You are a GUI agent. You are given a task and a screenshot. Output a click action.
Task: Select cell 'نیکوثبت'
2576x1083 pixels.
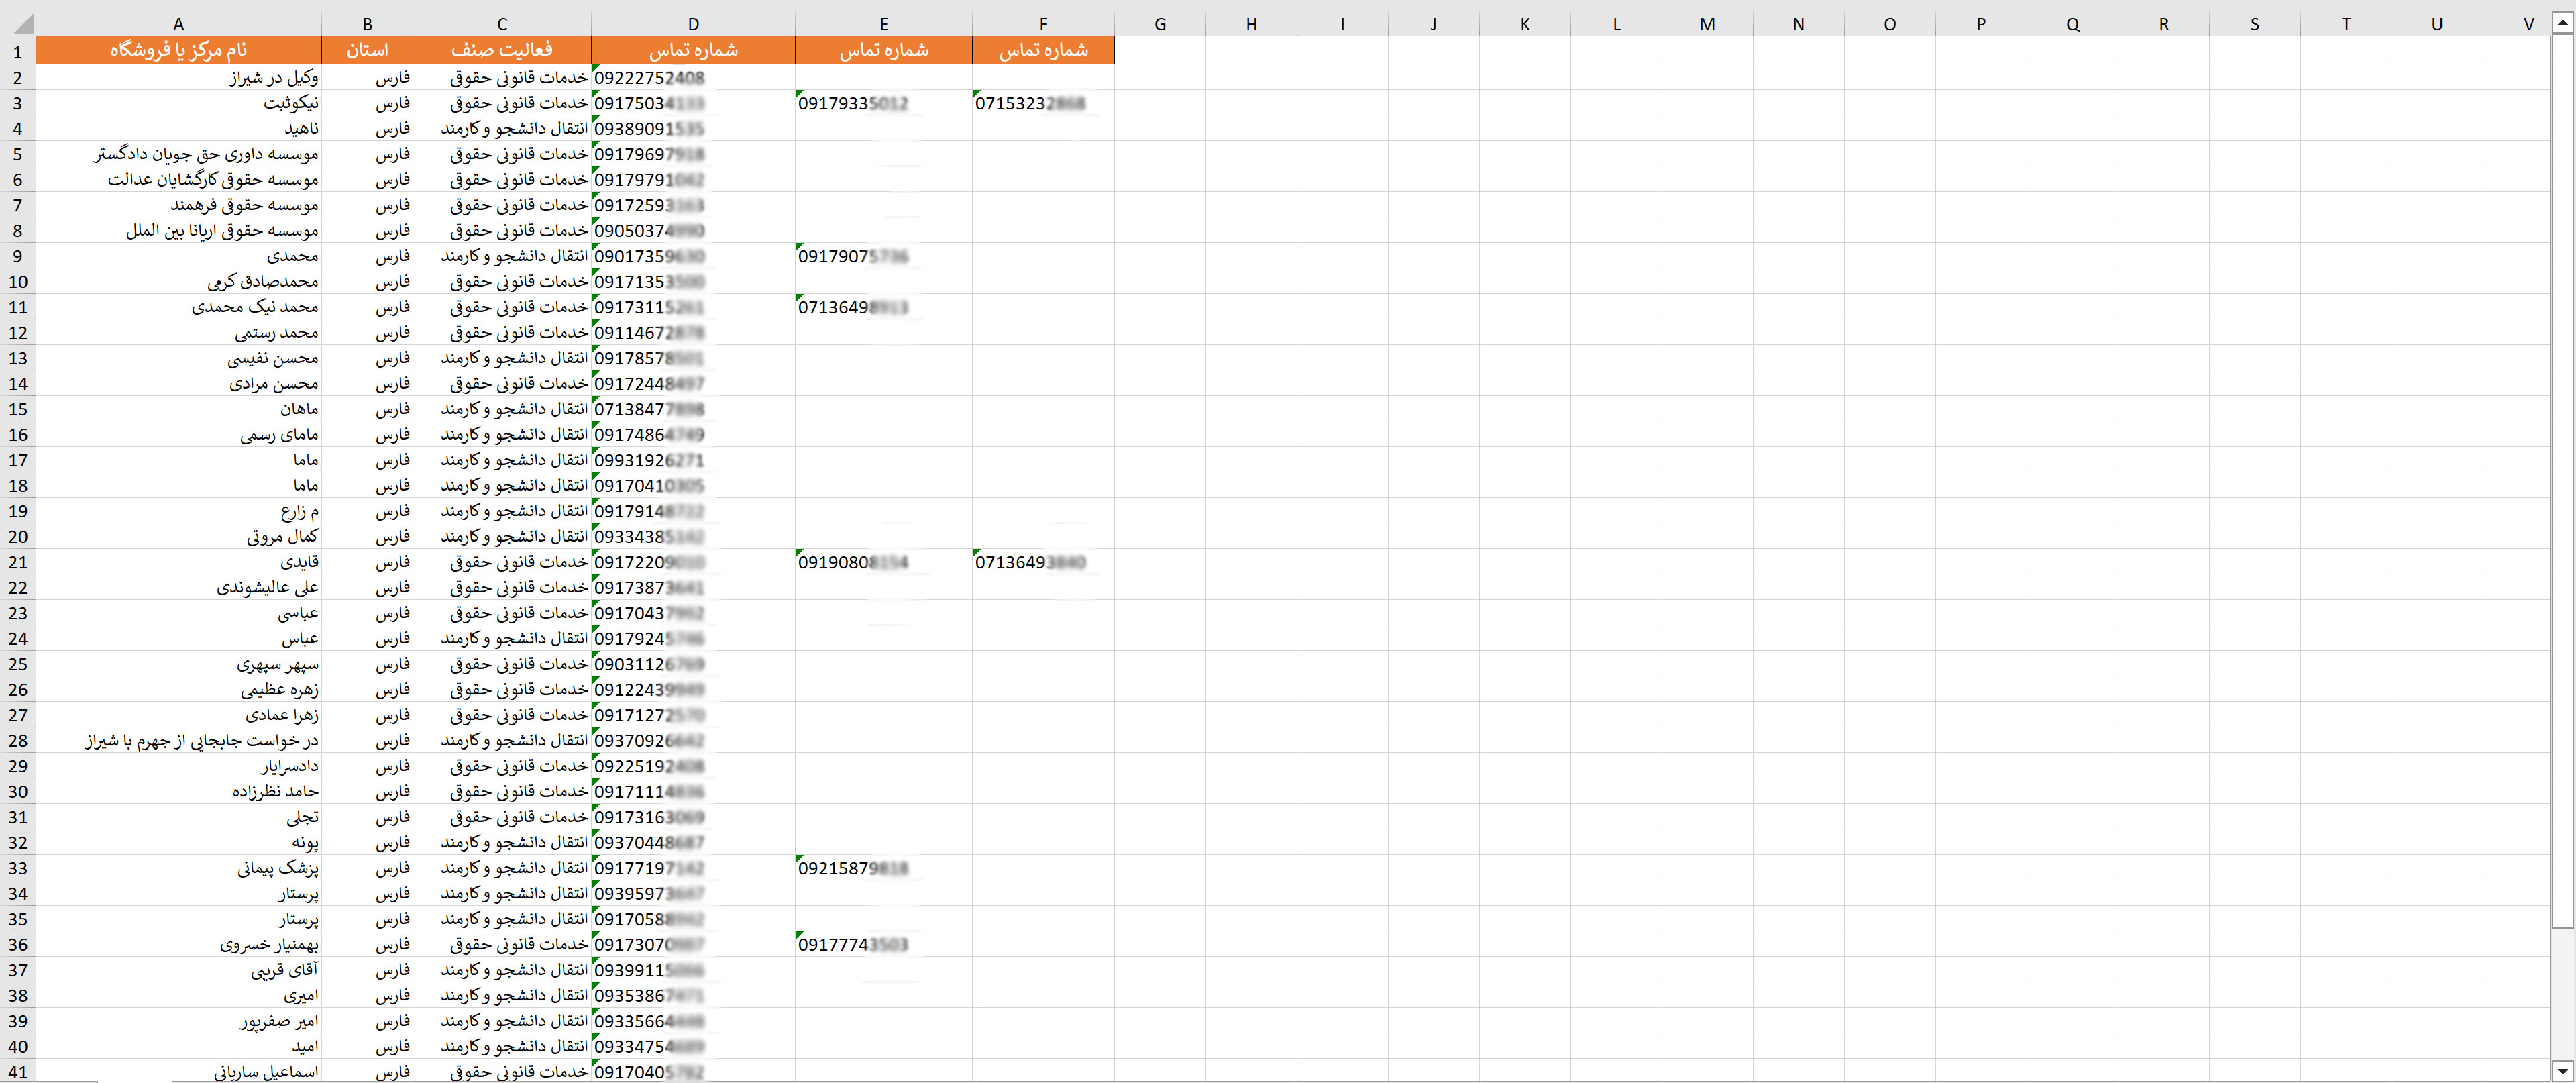click(x=178, y=103)
